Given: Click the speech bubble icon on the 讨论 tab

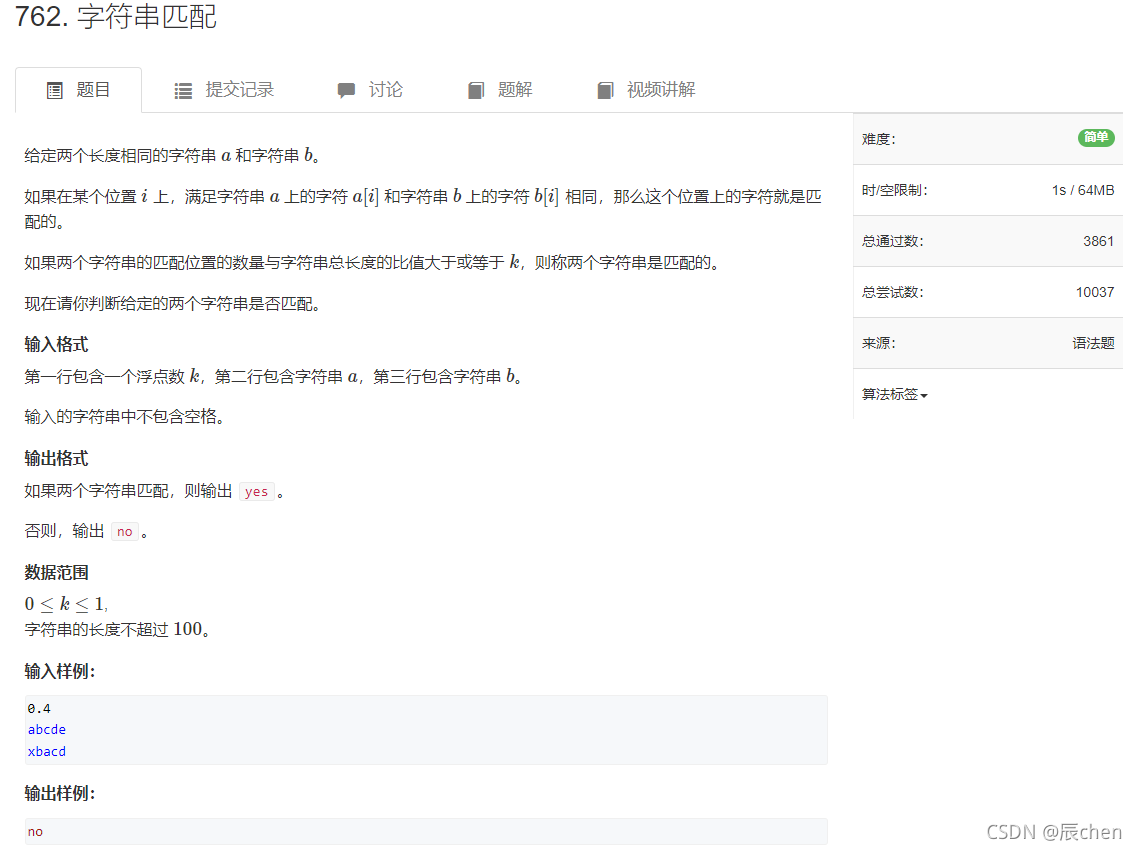Looking at the screenshot, I should coord(346,89).
